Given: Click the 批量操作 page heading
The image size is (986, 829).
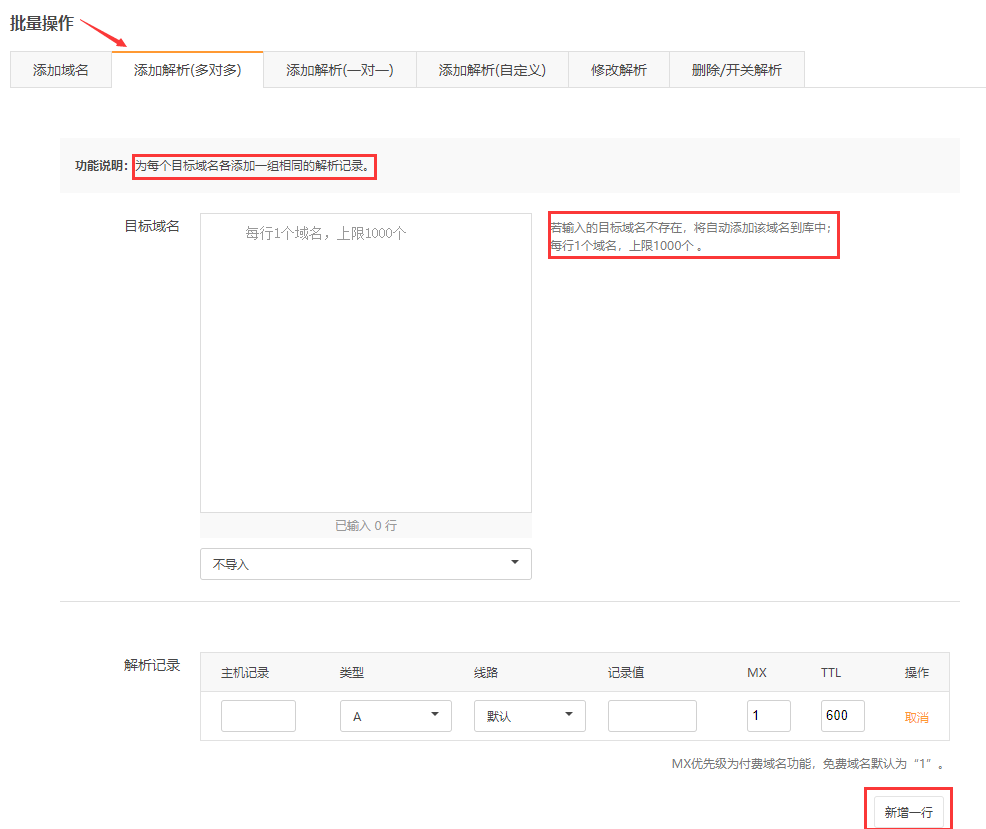Looking at the screenshot, I should coord(42,23).
